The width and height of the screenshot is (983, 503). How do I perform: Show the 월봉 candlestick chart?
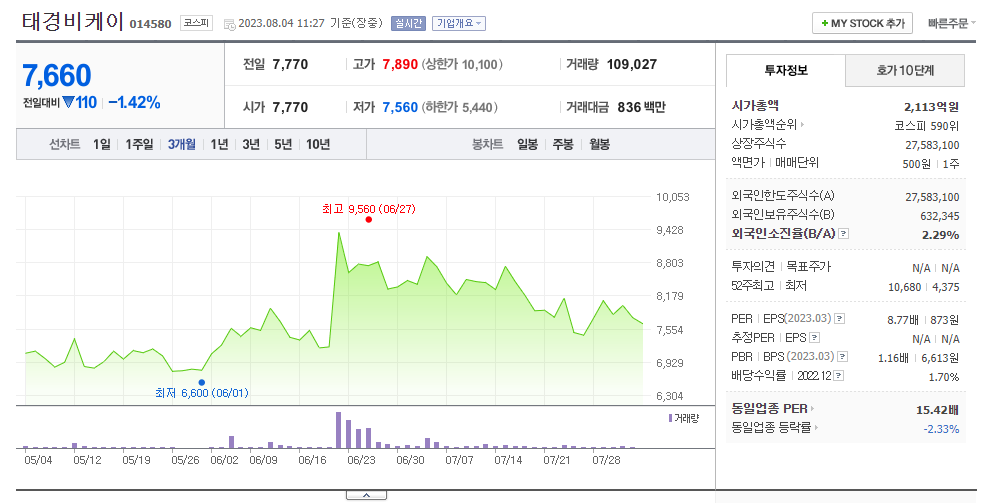coord(599,144)
